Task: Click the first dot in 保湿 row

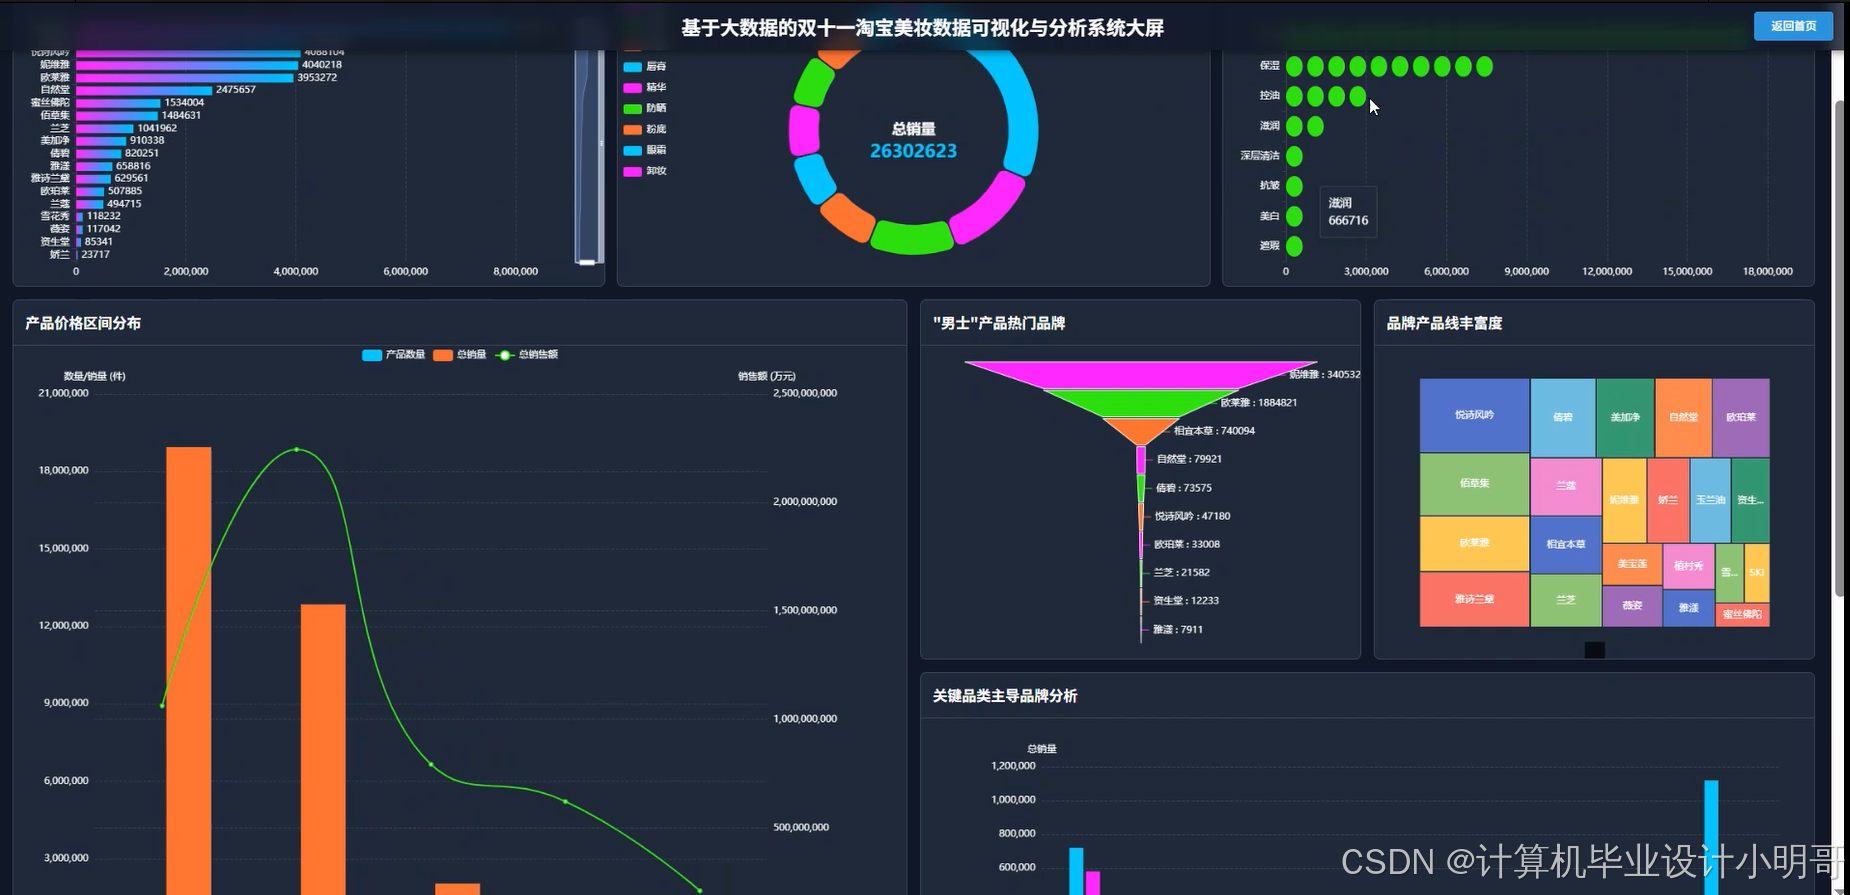Action: pos(1294,67)
